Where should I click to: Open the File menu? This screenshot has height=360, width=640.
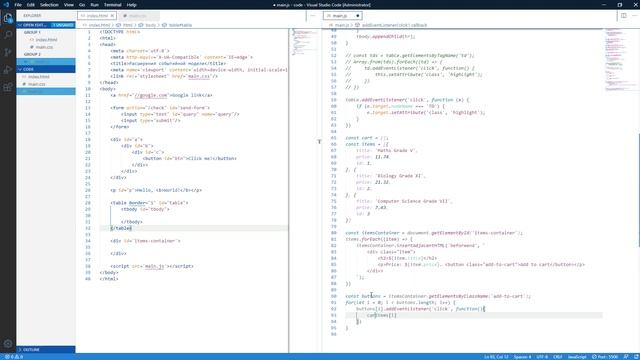coord(18,5)
